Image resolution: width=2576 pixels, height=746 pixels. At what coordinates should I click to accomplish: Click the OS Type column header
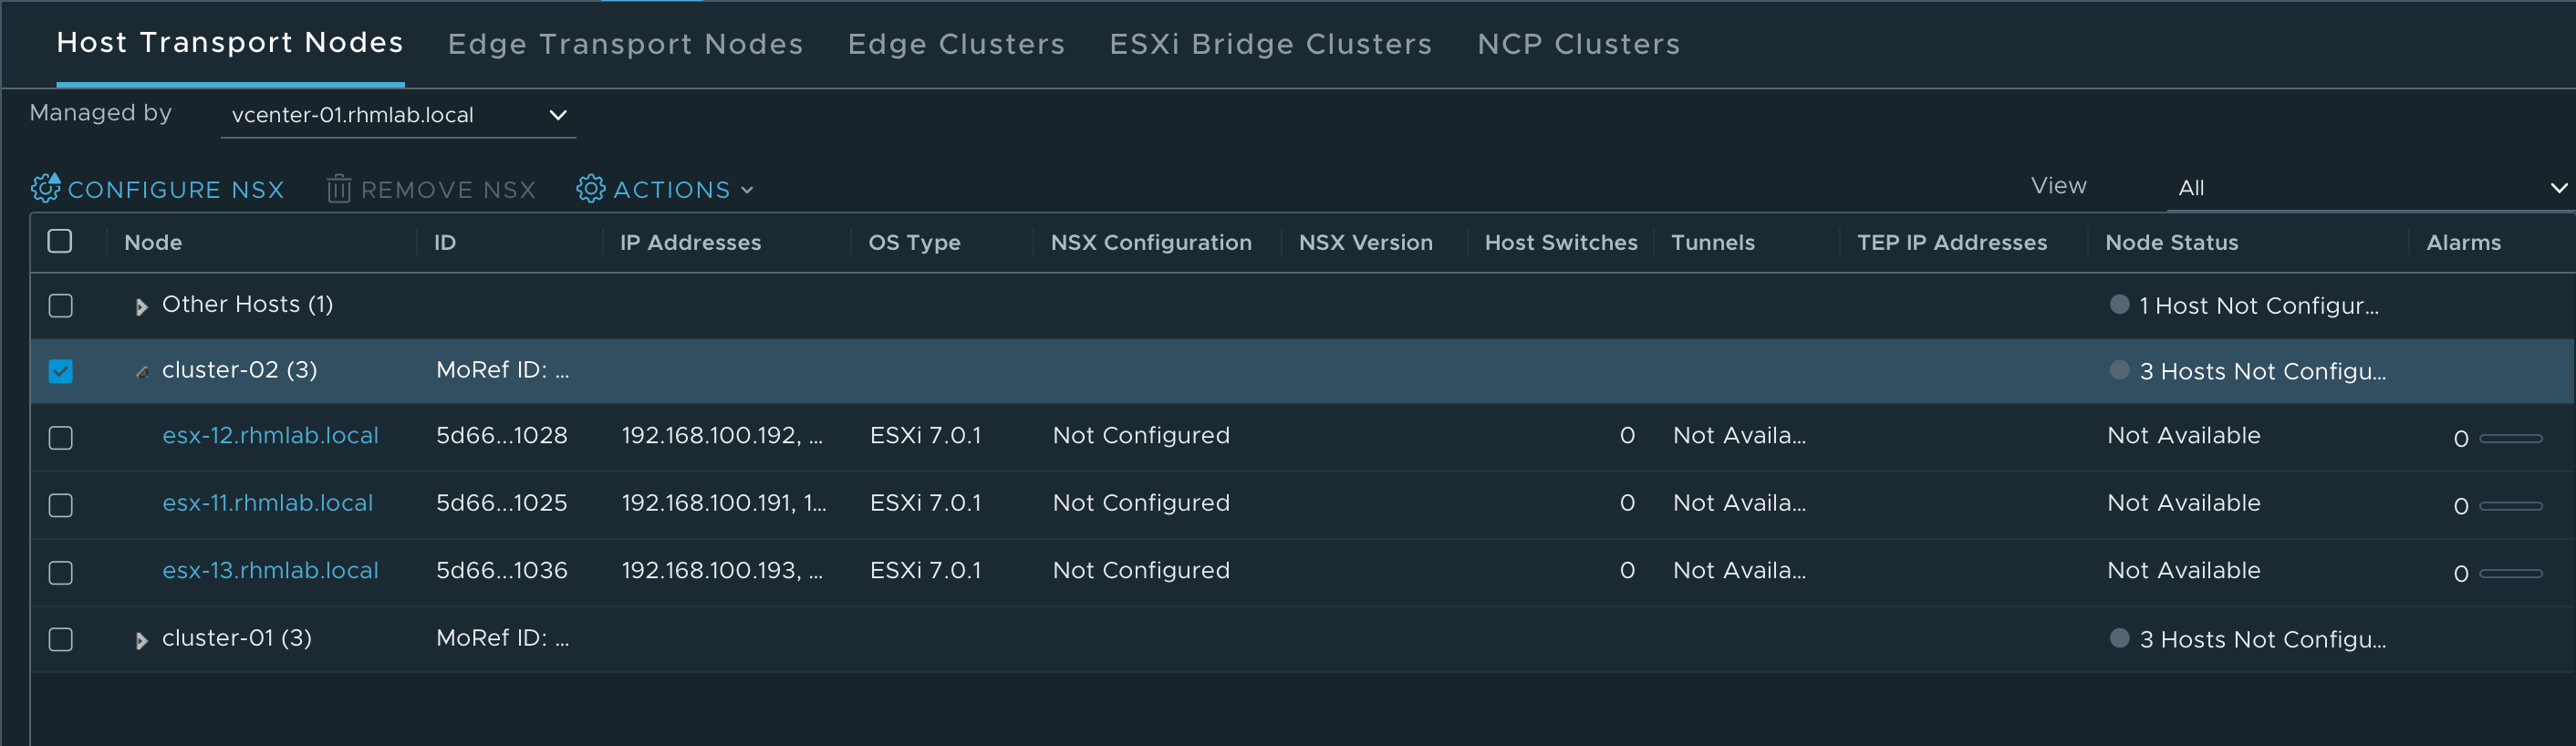914,242
